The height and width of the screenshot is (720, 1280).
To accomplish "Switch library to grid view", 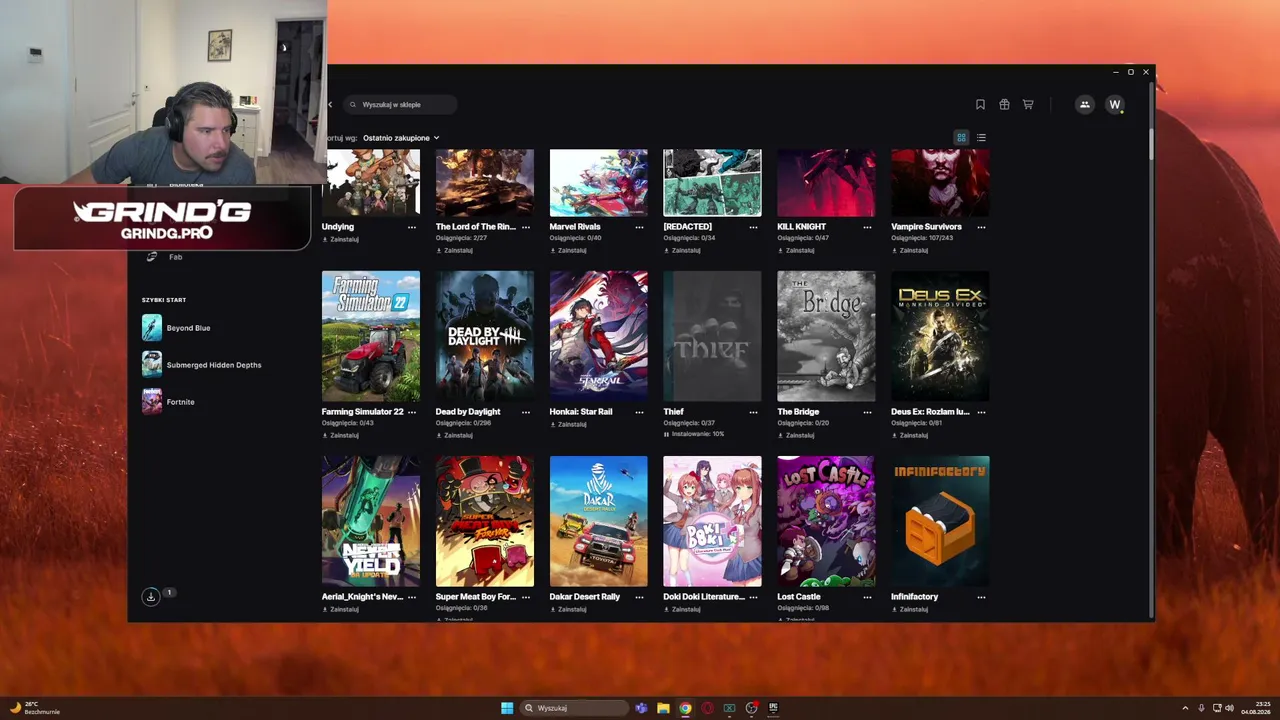I will pyautogui.click(x=962, y=138).
